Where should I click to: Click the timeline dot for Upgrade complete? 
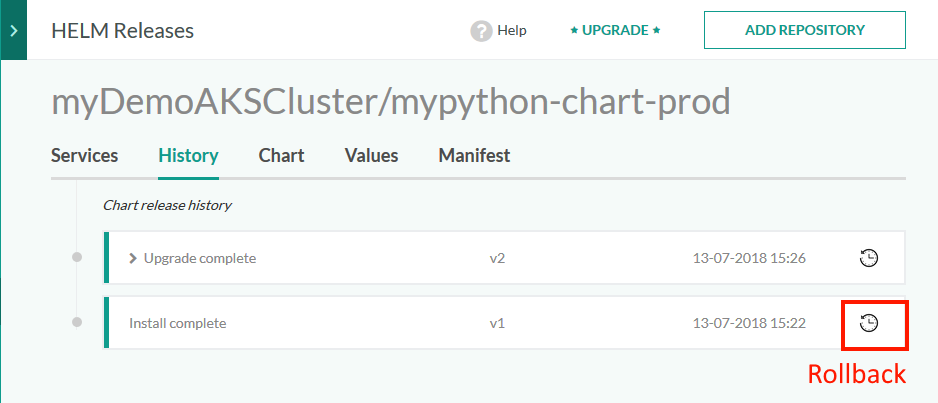[77, 257]
